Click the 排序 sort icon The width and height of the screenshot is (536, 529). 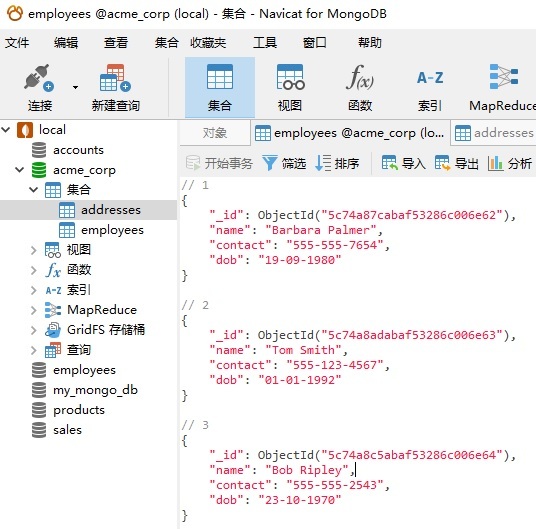323,163
